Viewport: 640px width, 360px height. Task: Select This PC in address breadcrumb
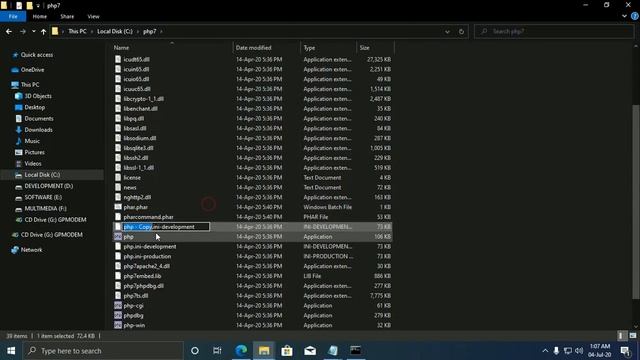point(77,31)
